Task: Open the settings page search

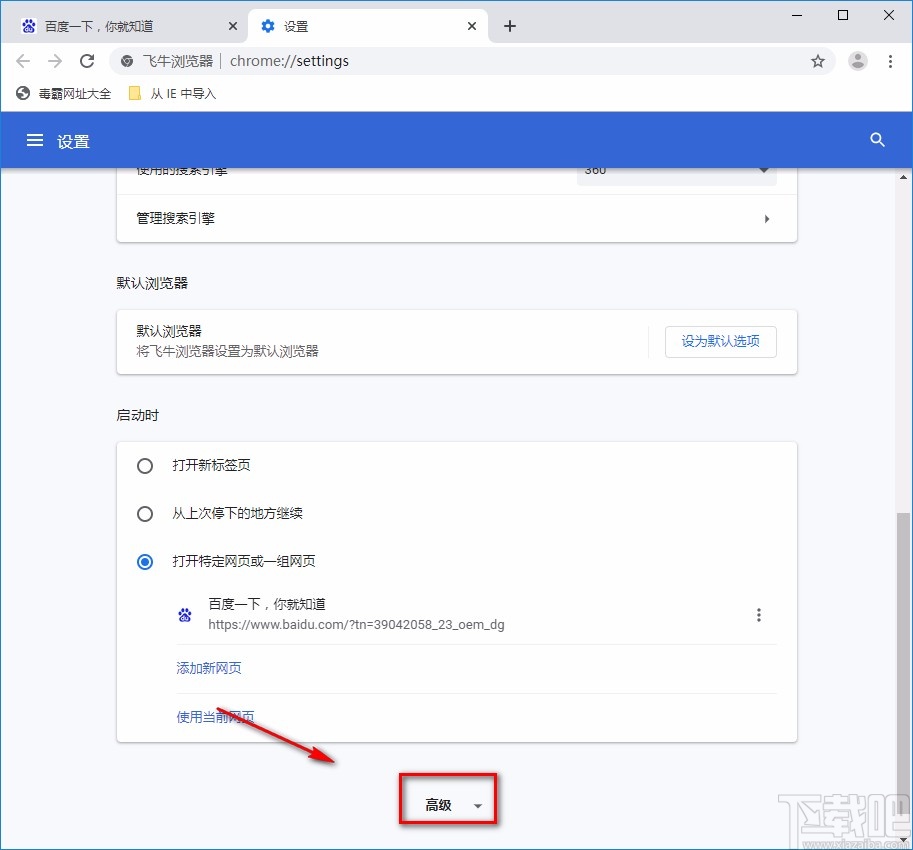Action: coord(877,140)
